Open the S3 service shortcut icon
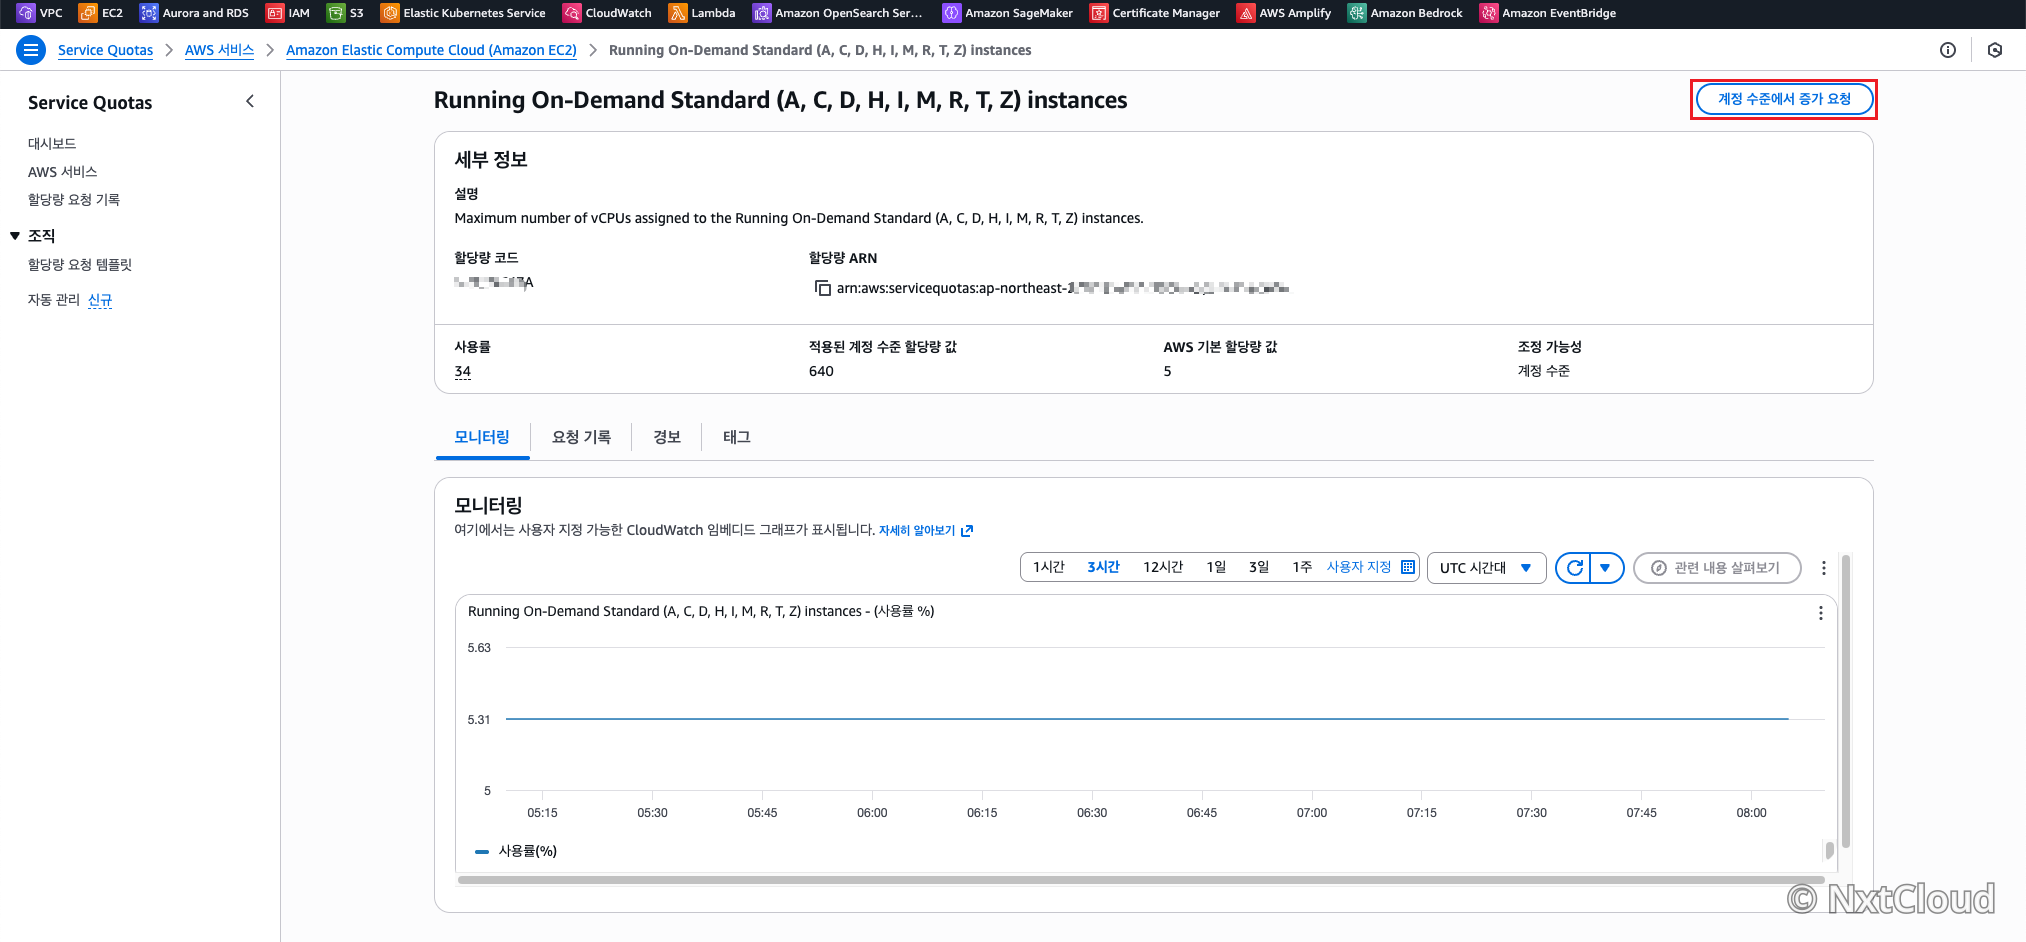Viewport: 2026px width, 942px height. click(336, 13)
